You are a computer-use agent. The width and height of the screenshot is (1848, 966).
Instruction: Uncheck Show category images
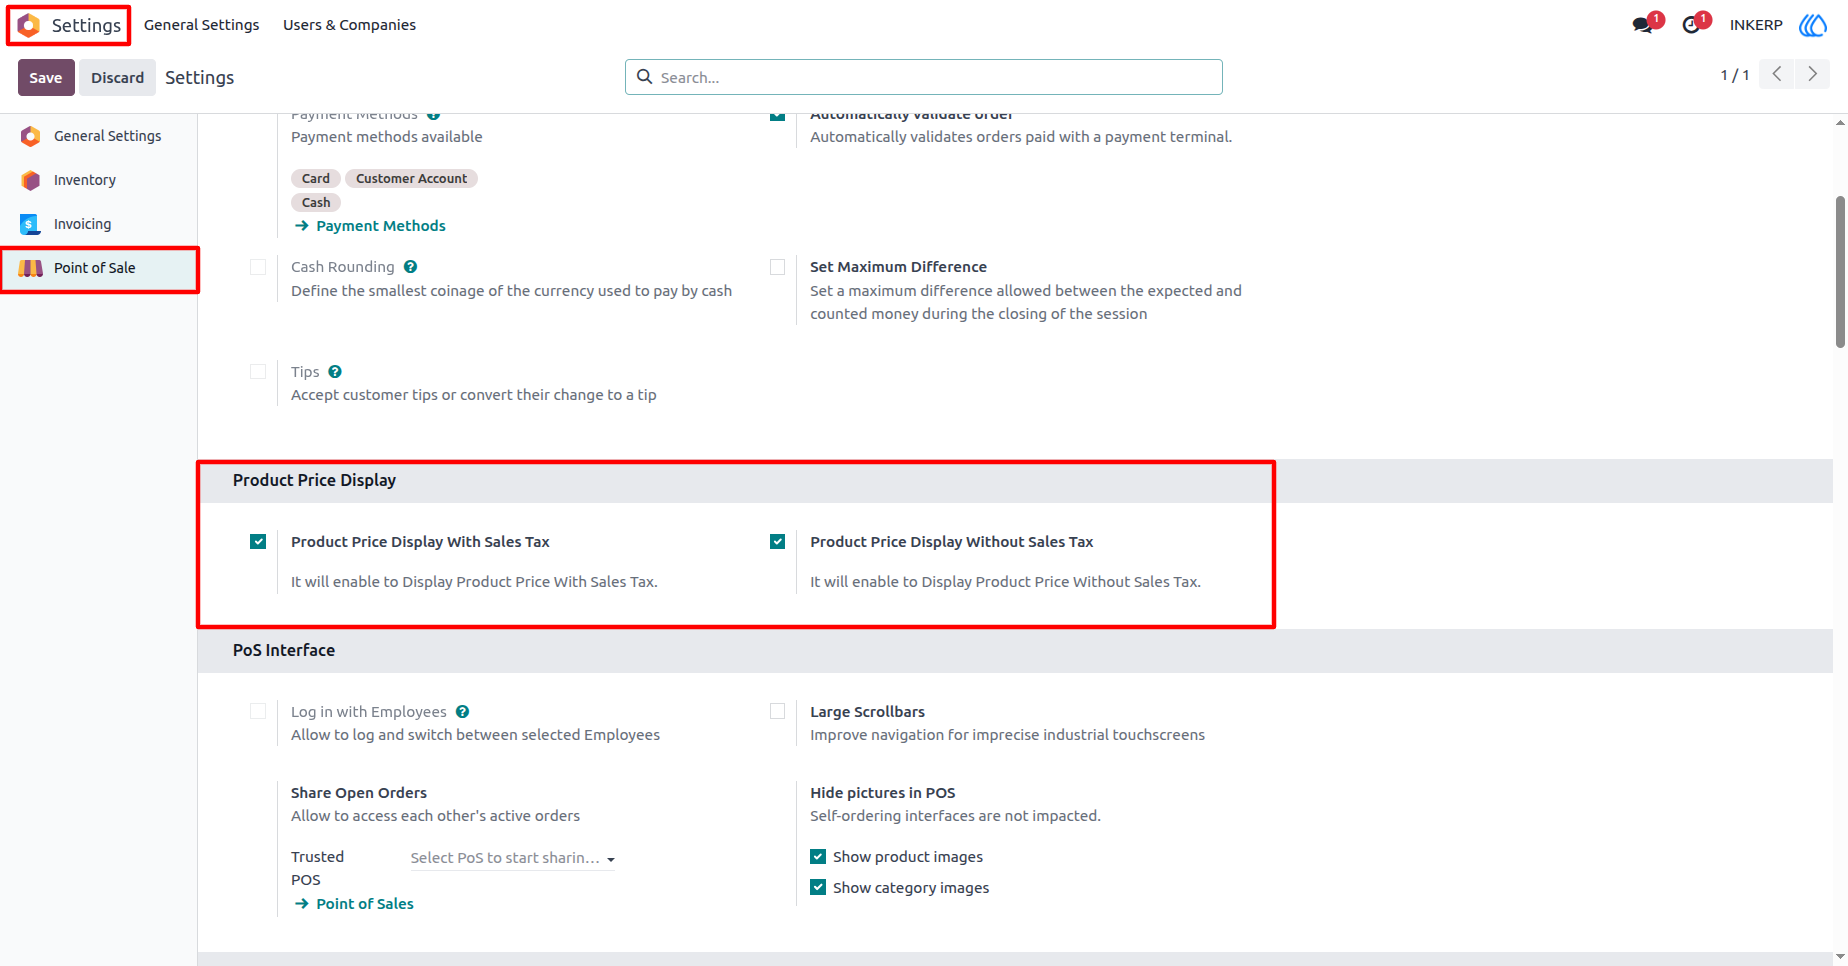click(x=818, y=888)
